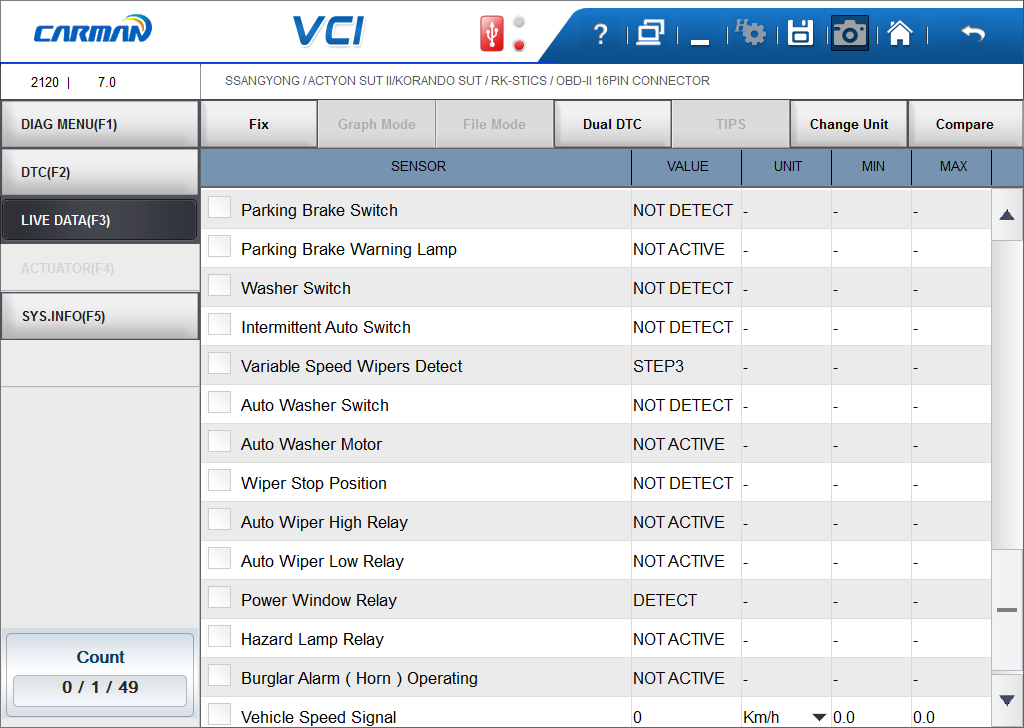Click the File Mode button
Viewport: 1024px width, 728px height.
tap(494, 124)
